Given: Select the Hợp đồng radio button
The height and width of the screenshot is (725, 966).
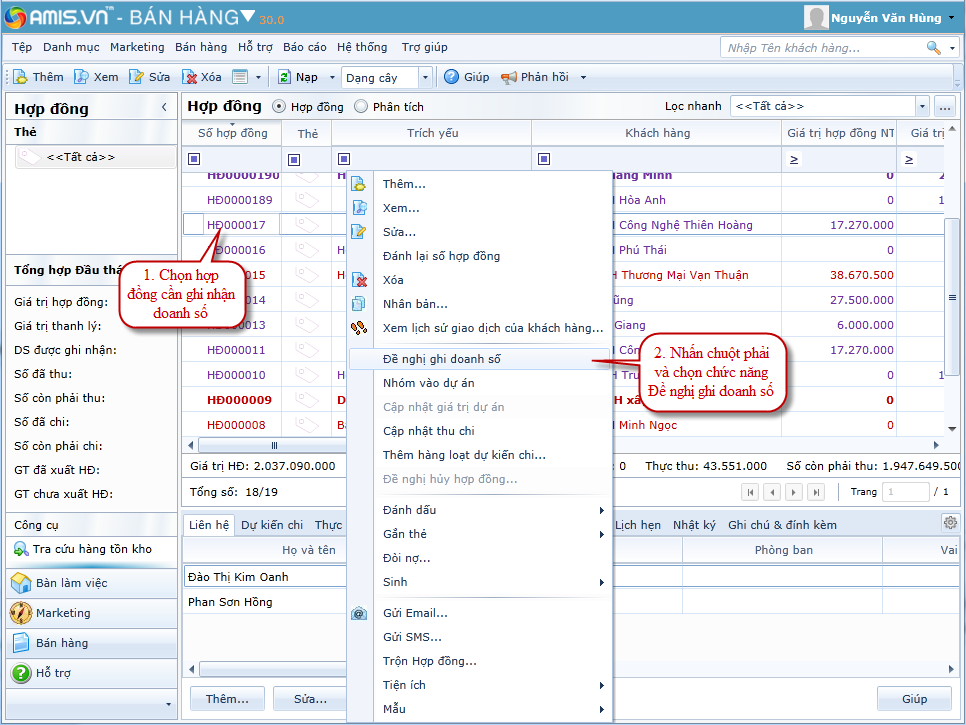Looking at the screenshot, I should [279, 106].
